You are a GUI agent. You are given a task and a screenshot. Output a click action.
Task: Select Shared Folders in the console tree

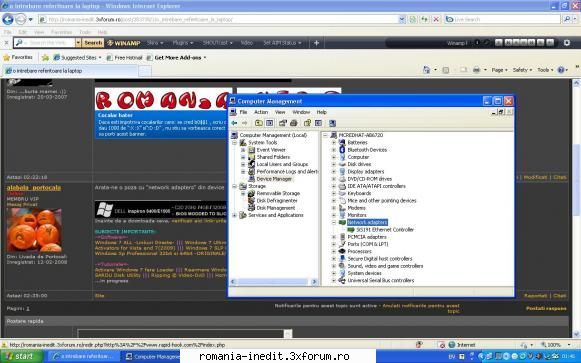coord(273,157)
